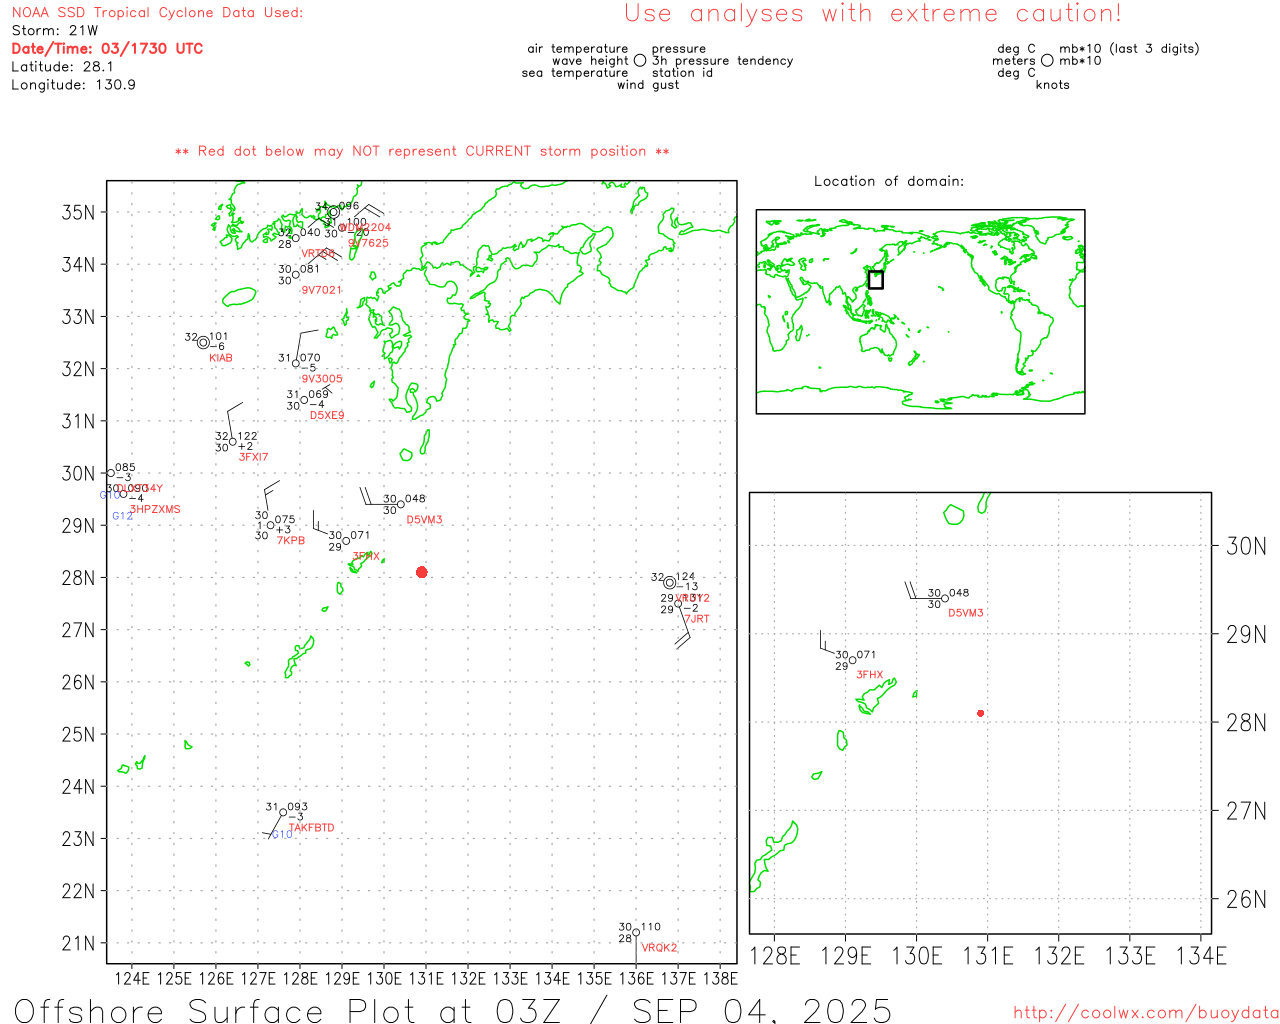The image size is (1280, 1024).
Task: Click the 24N latitude axis label
Action: (79, 787)
